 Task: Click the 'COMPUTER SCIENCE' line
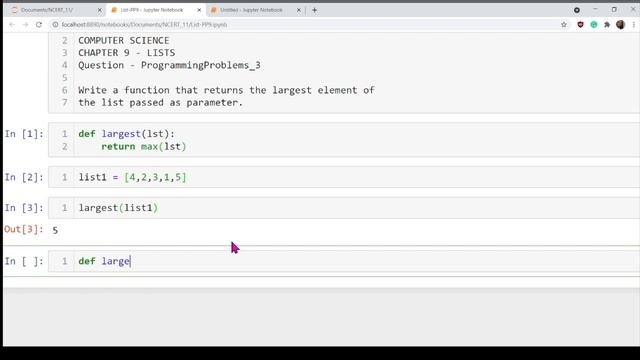coord(123,40)
